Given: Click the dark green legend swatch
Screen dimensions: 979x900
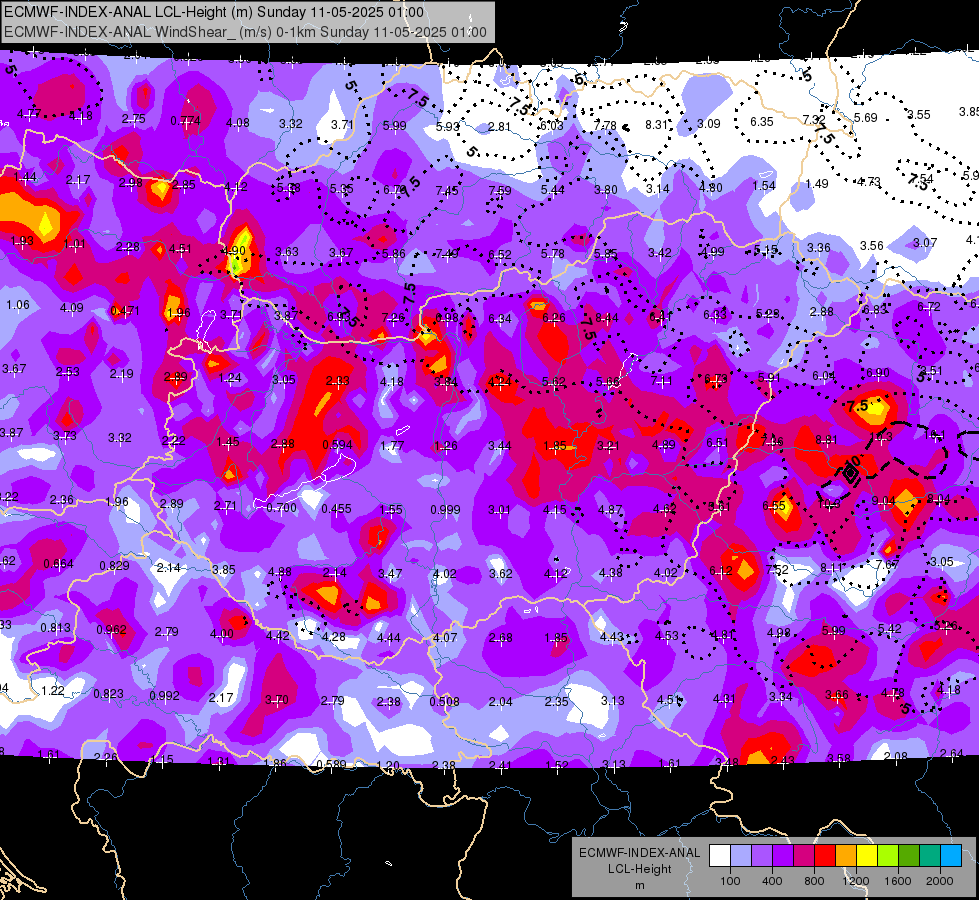Looking at the screenshot, I should (908, 856).
